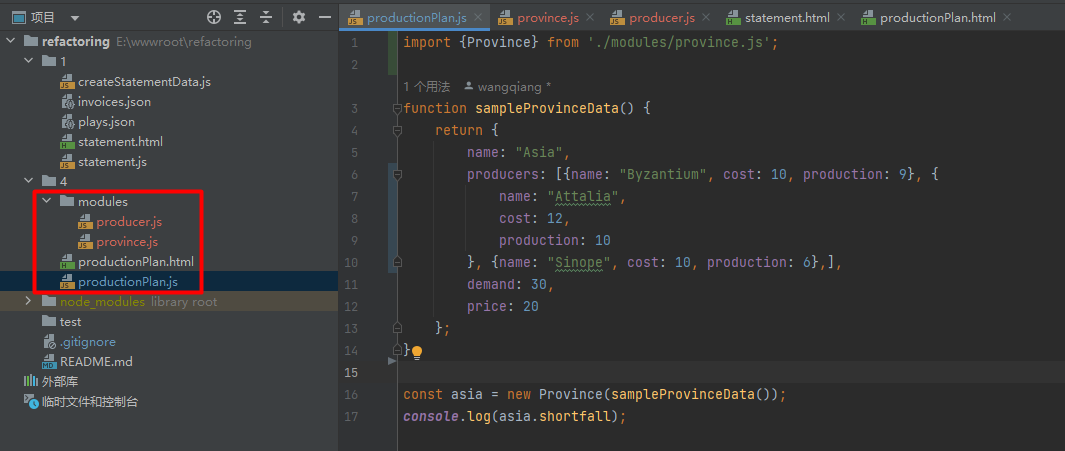Click the yellow lightbulb intention icon
Viewport: 1065px width, 451px height.
click(417, 352)
